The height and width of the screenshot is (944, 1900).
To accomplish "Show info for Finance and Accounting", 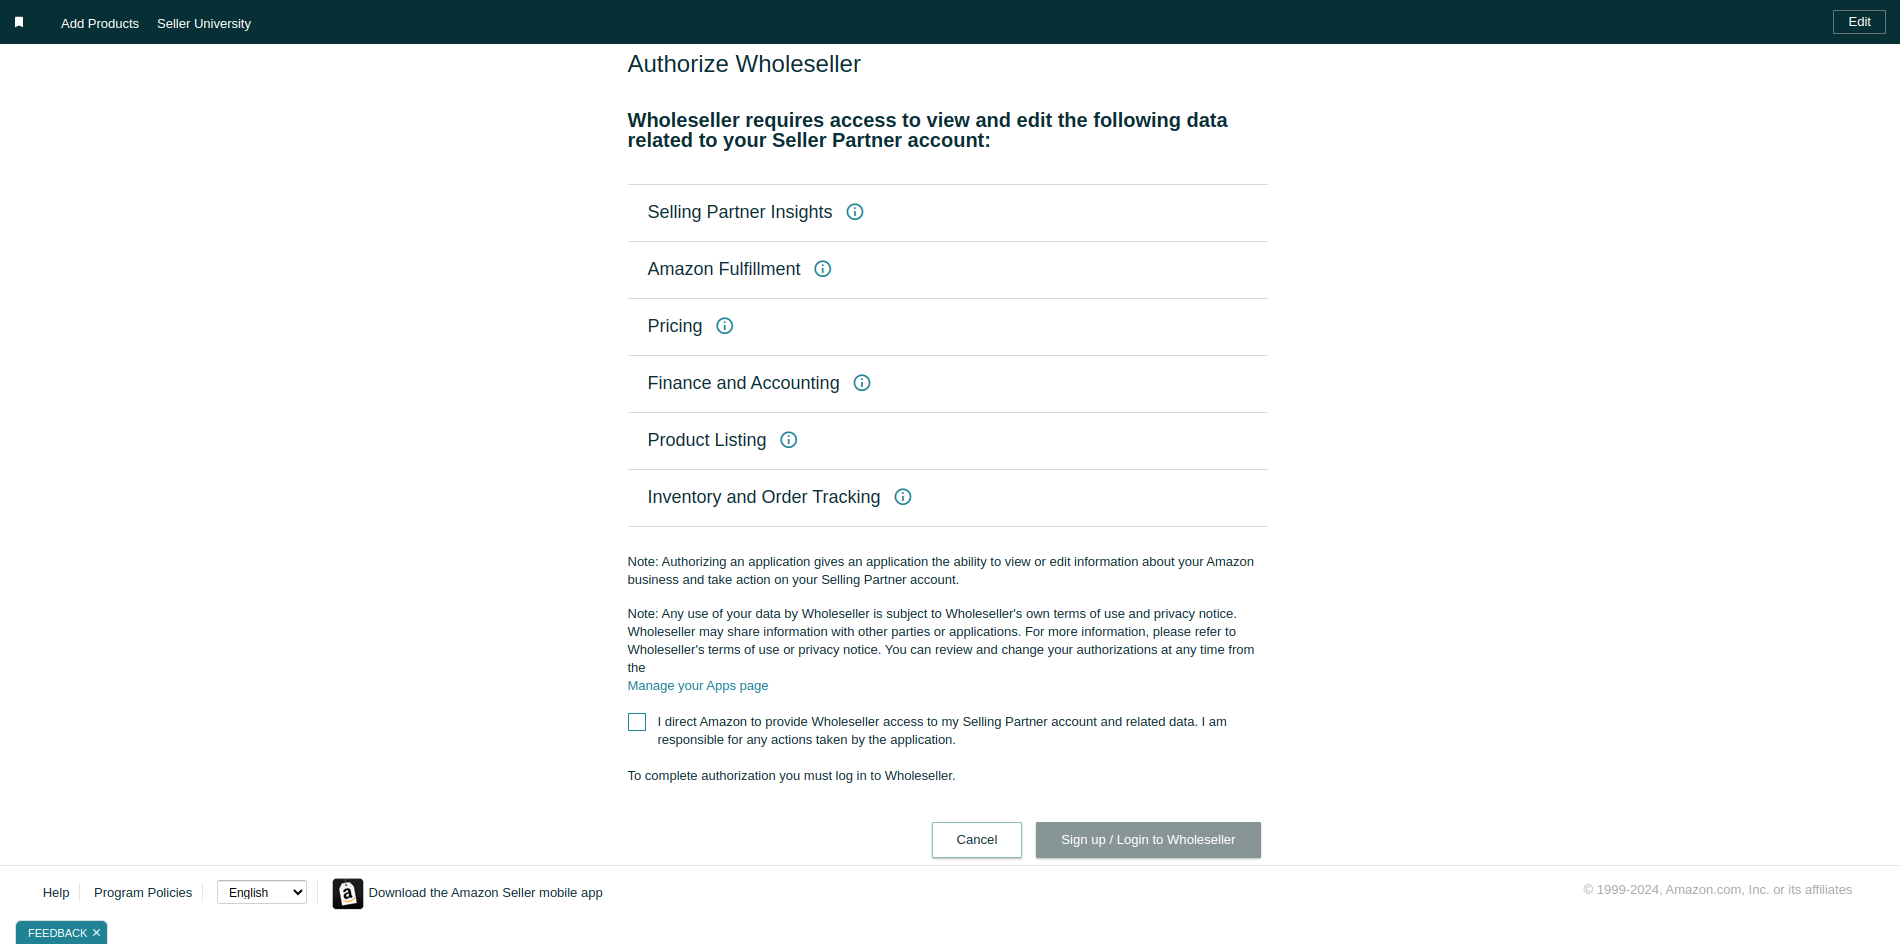I will coord(862,383).
